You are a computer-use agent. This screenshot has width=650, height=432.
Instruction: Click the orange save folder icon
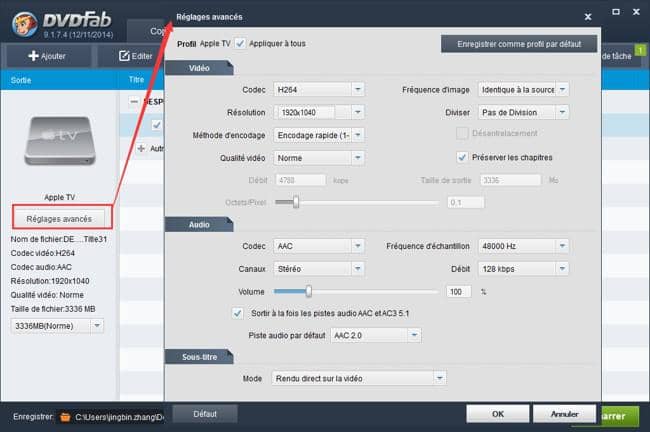65,417
